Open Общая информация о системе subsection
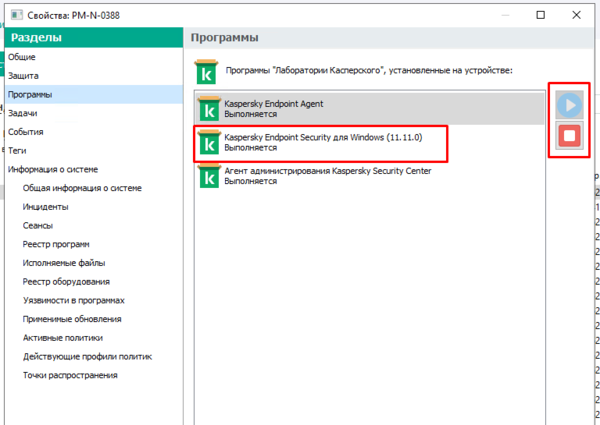The height and width of the screenshot is (425, 600). click(82, 188)
